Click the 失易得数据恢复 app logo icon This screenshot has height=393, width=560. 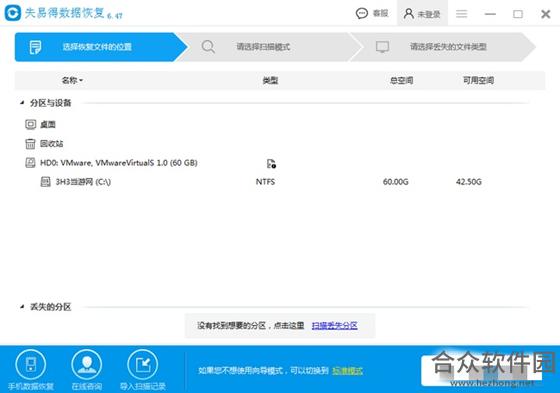point(12,13)
